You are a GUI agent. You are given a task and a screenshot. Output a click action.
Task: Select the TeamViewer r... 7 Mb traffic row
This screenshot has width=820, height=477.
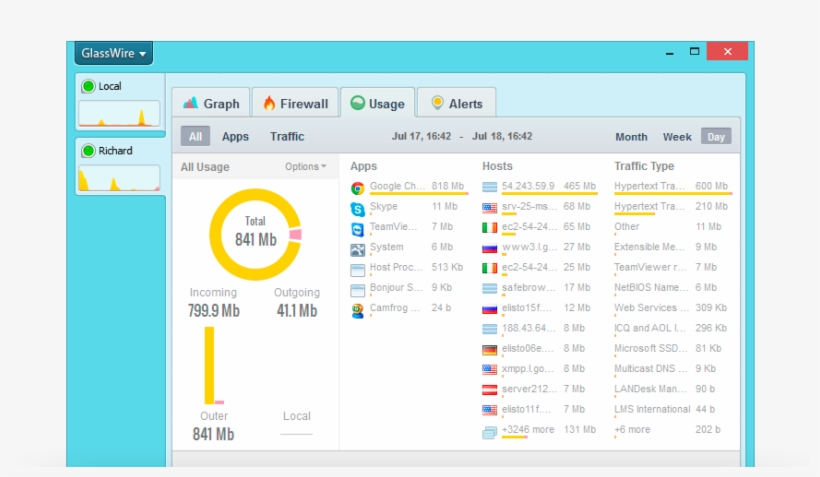(671, 268)
